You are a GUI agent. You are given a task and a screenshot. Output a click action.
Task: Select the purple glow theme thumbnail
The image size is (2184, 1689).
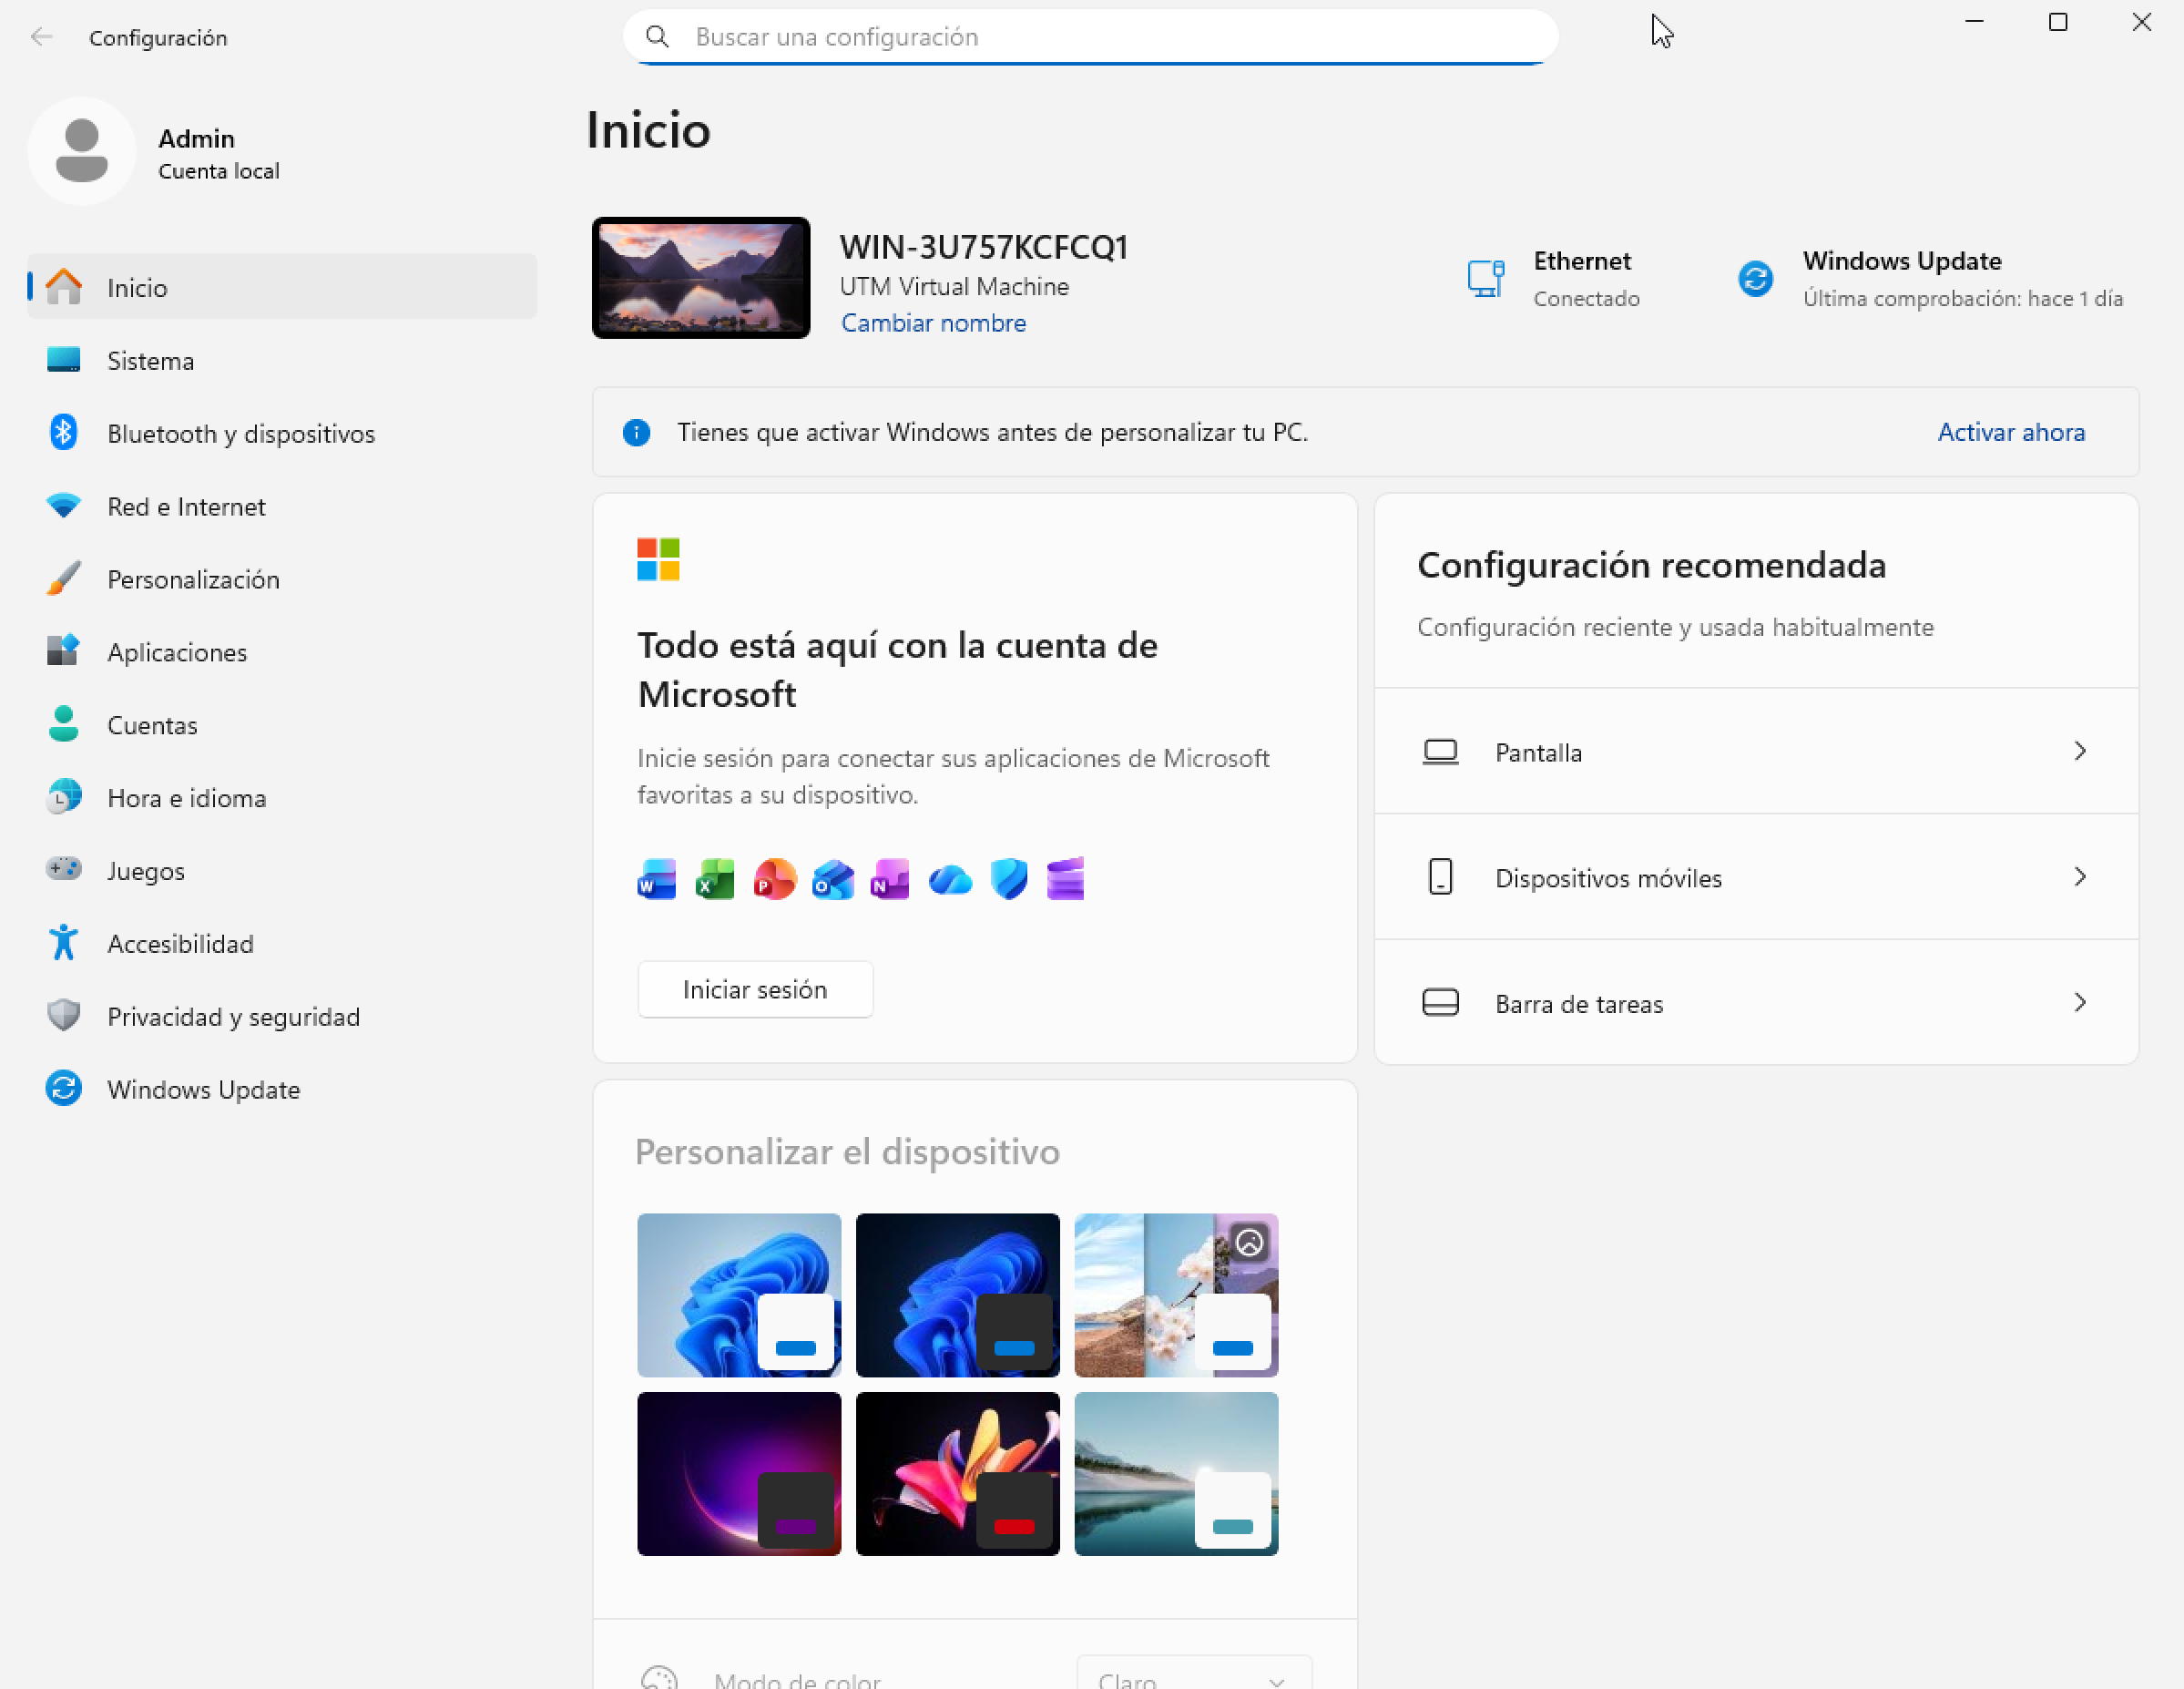739,1474
